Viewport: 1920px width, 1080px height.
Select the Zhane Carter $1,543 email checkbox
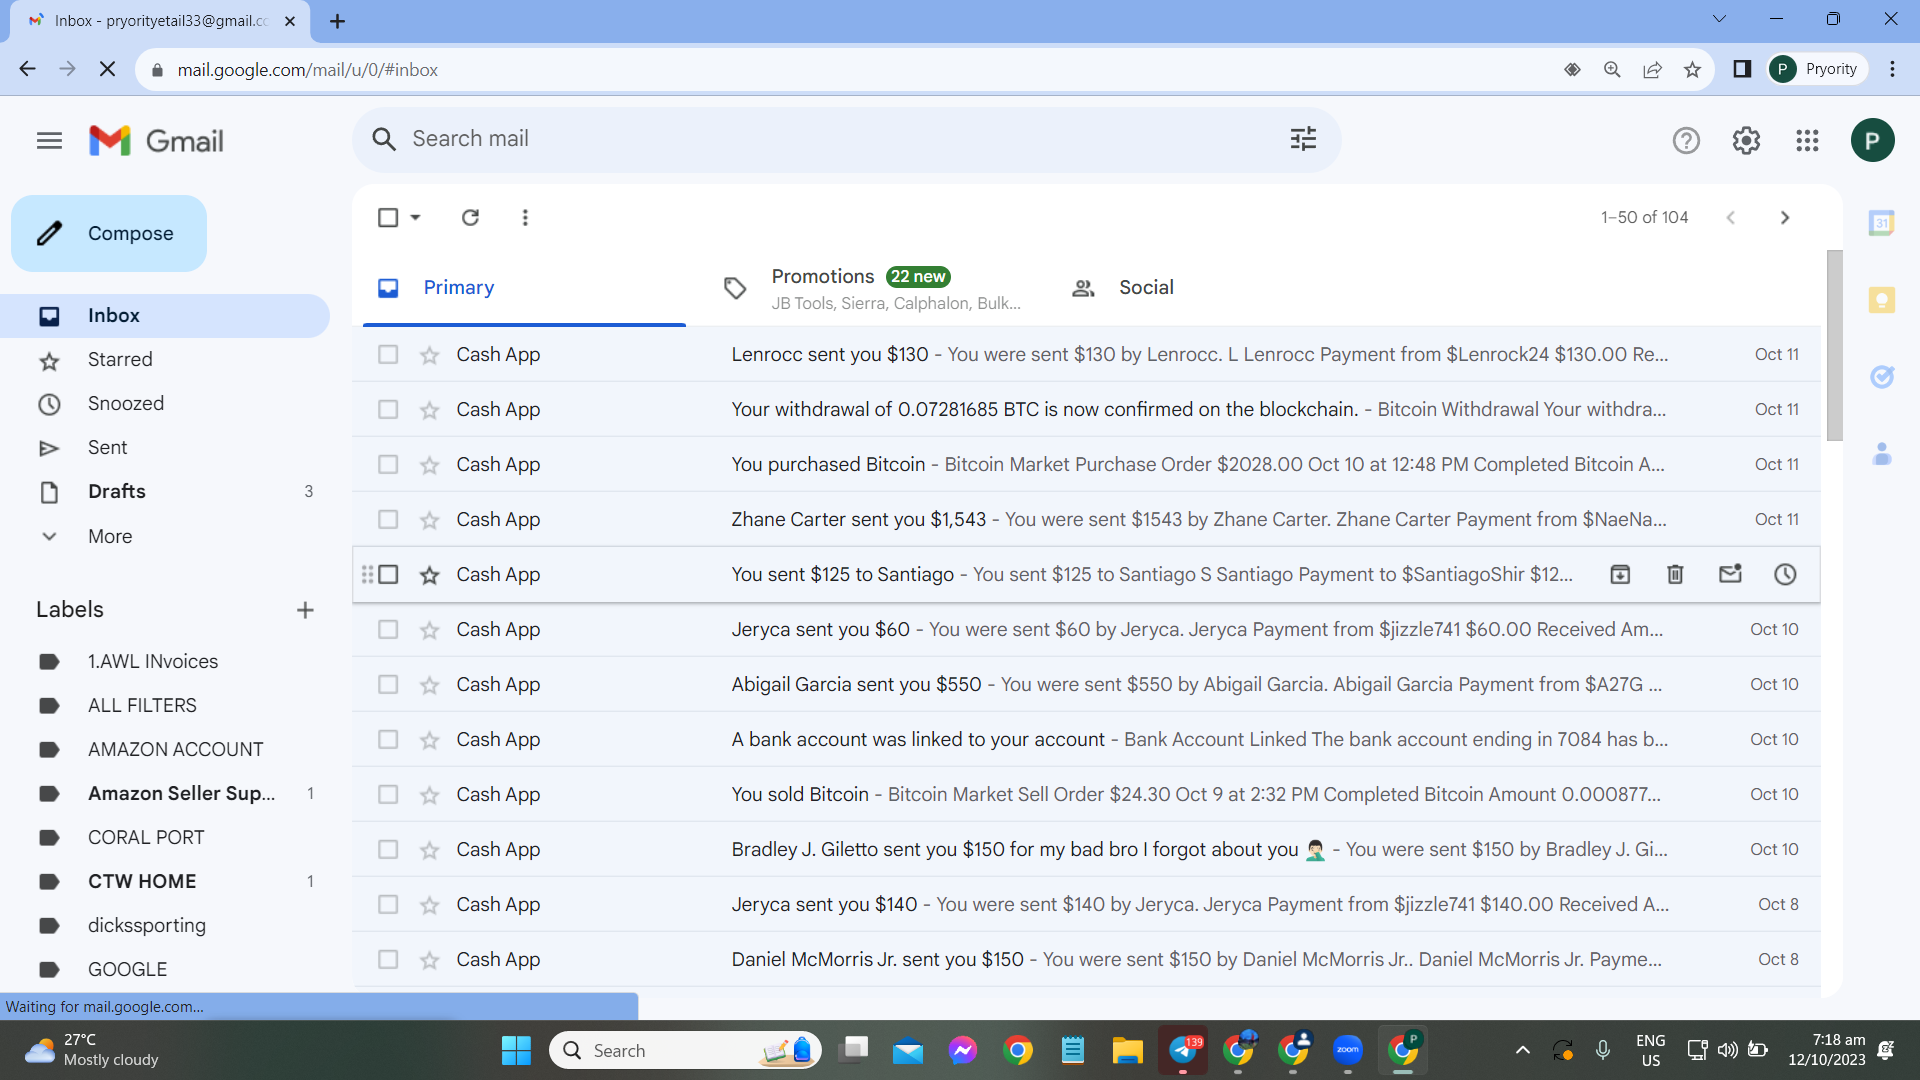pyautogui.click(x=388, y=520)
